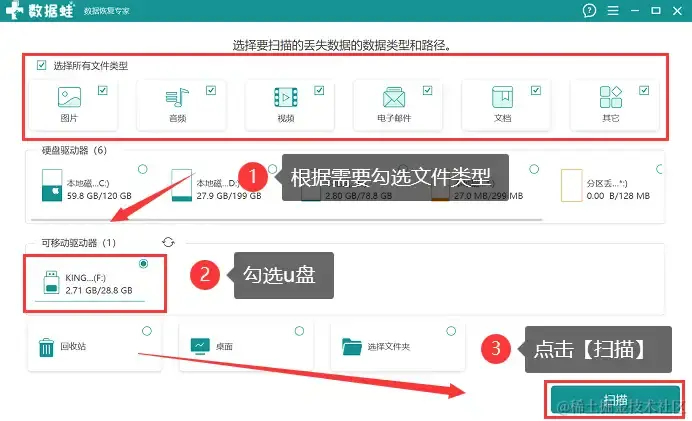Click the 视频 video type icon

pos(286,98)
